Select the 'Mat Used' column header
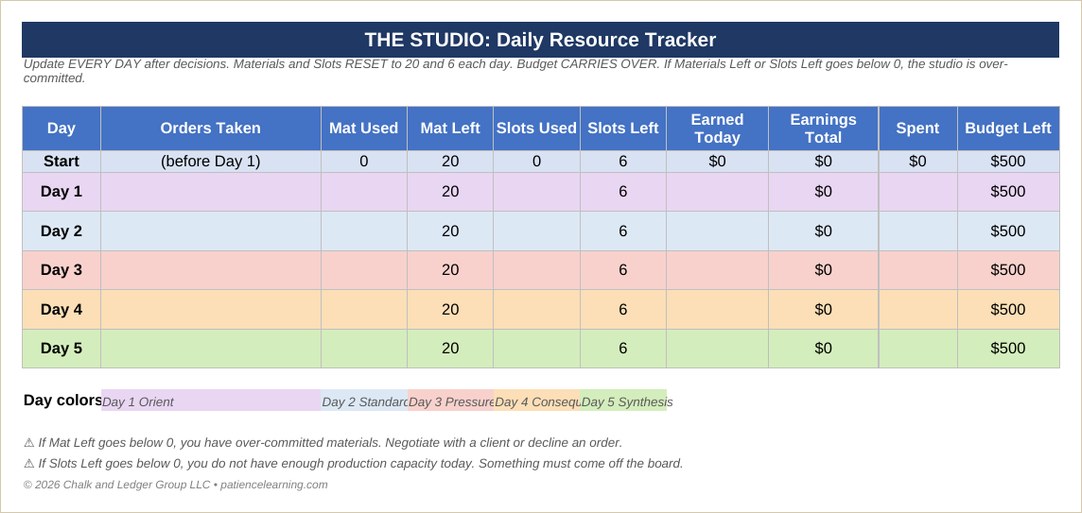1082x513 pixels. coord(364,128)
